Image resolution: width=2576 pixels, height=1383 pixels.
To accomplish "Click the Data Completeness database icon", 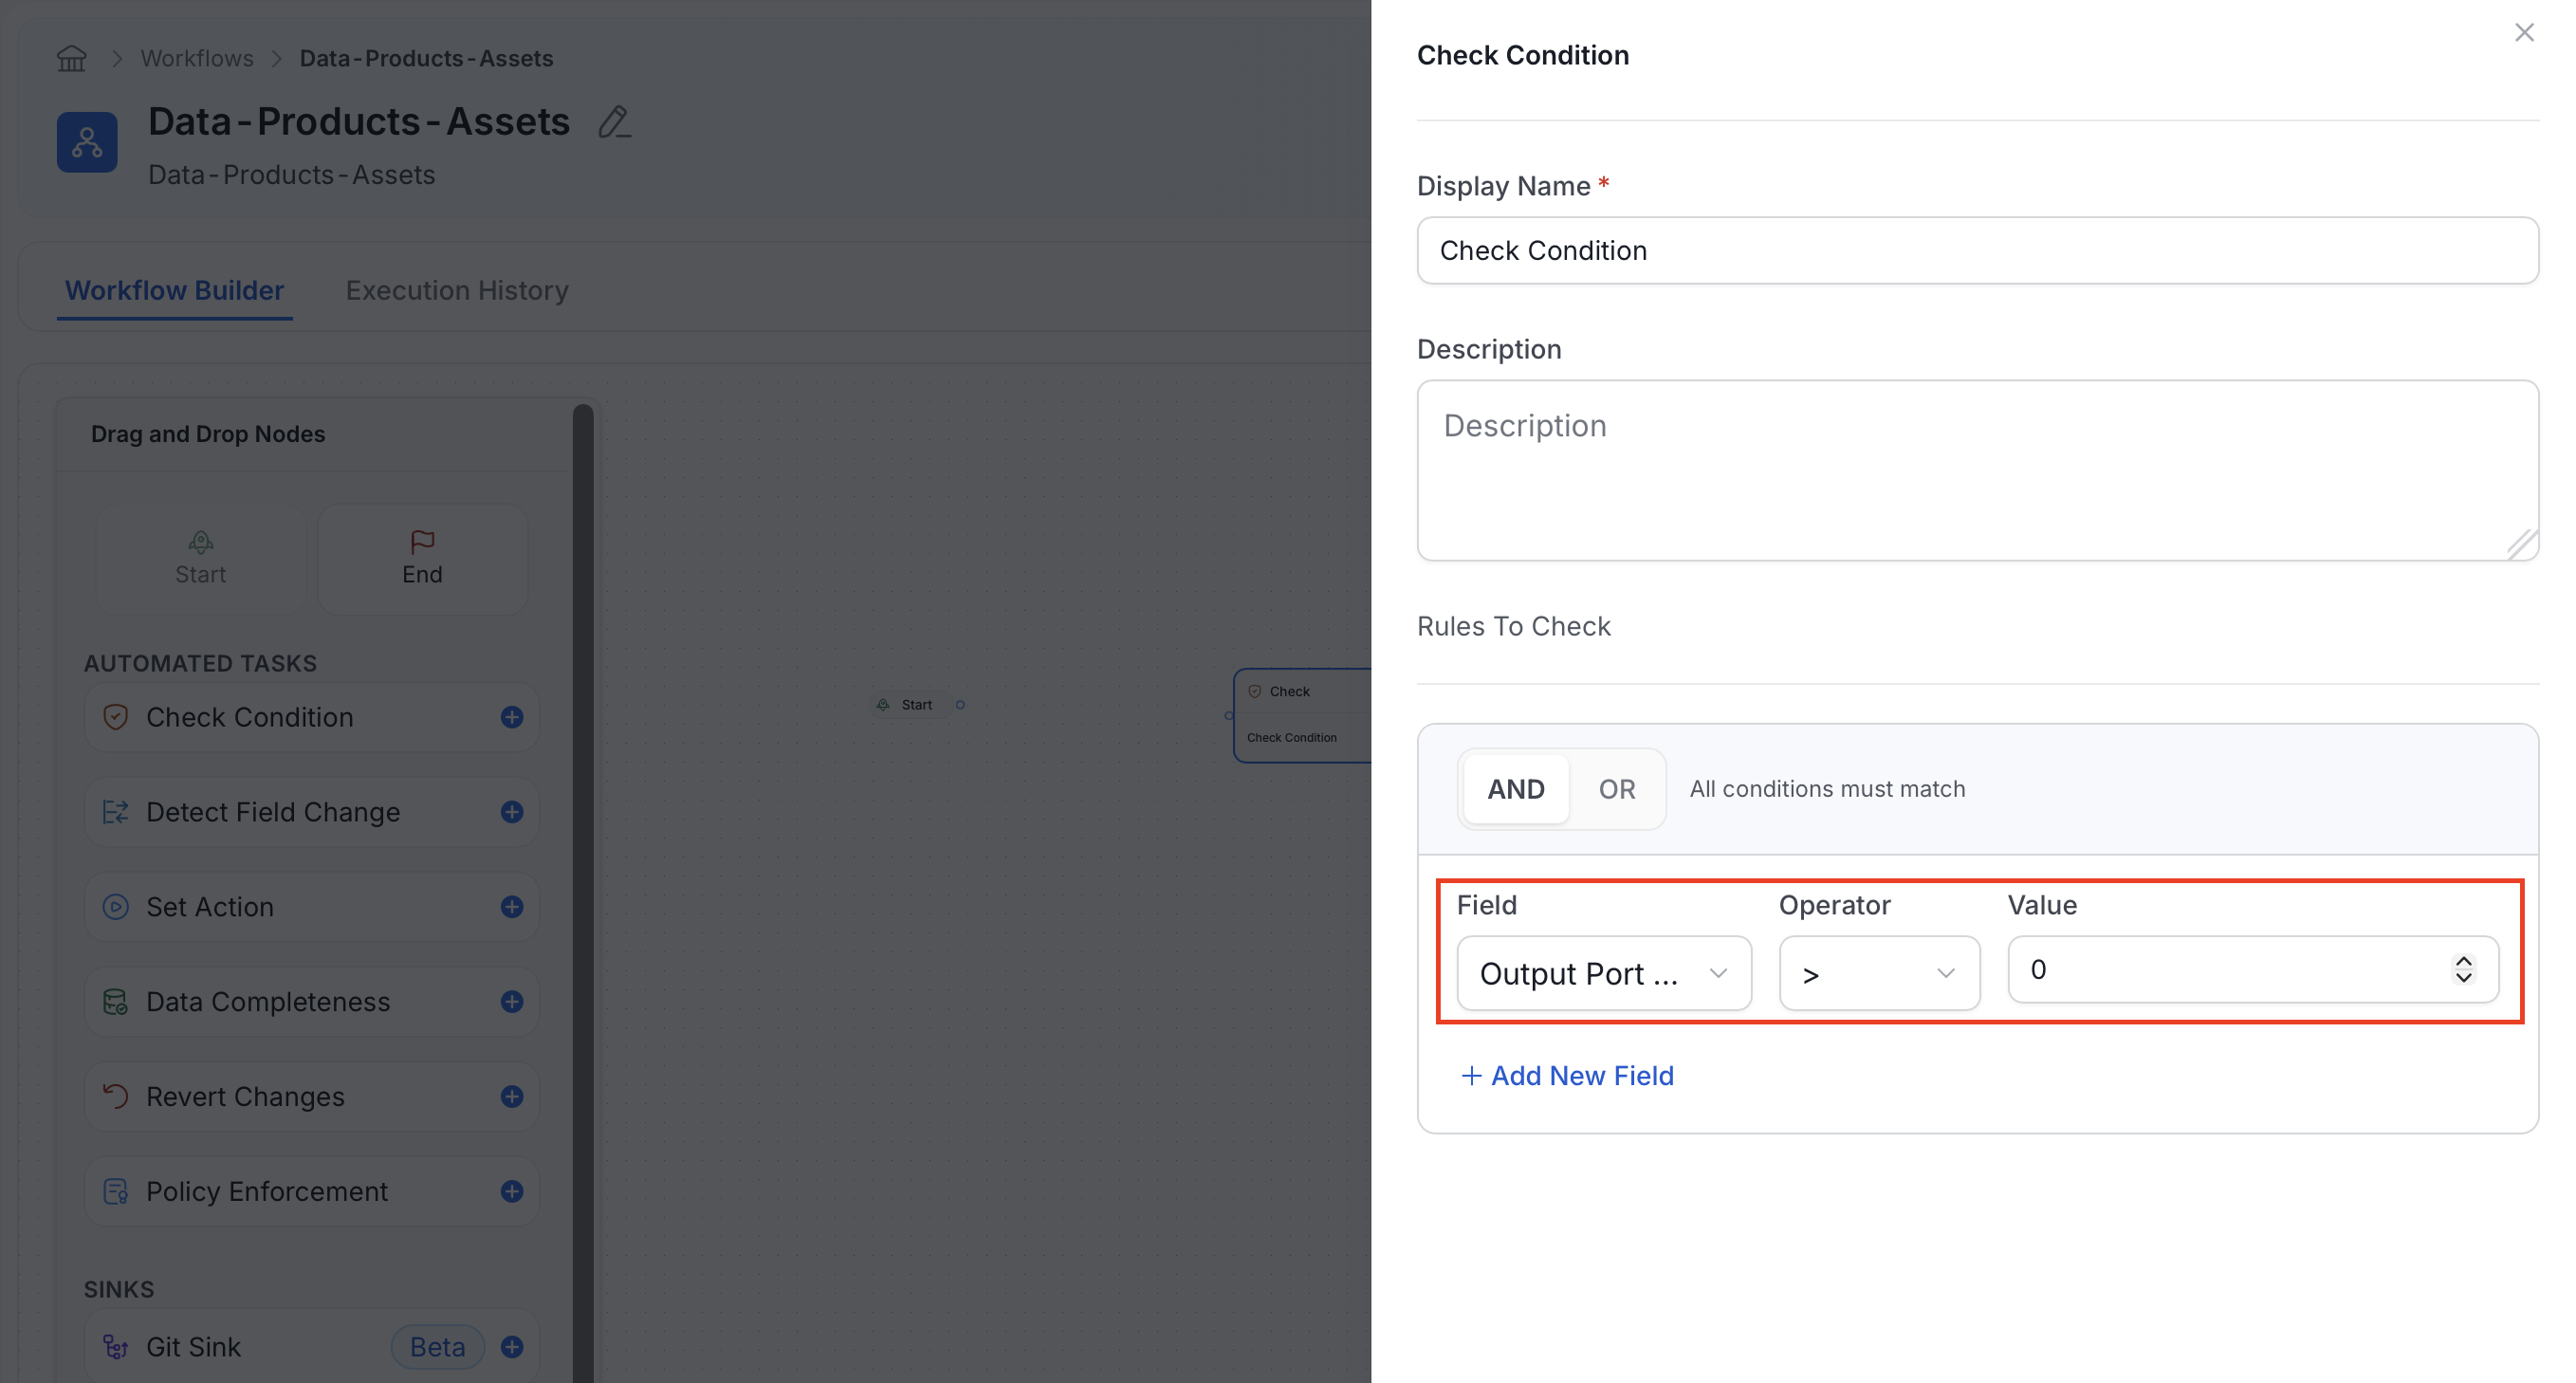I will (x=116, y=1001).
